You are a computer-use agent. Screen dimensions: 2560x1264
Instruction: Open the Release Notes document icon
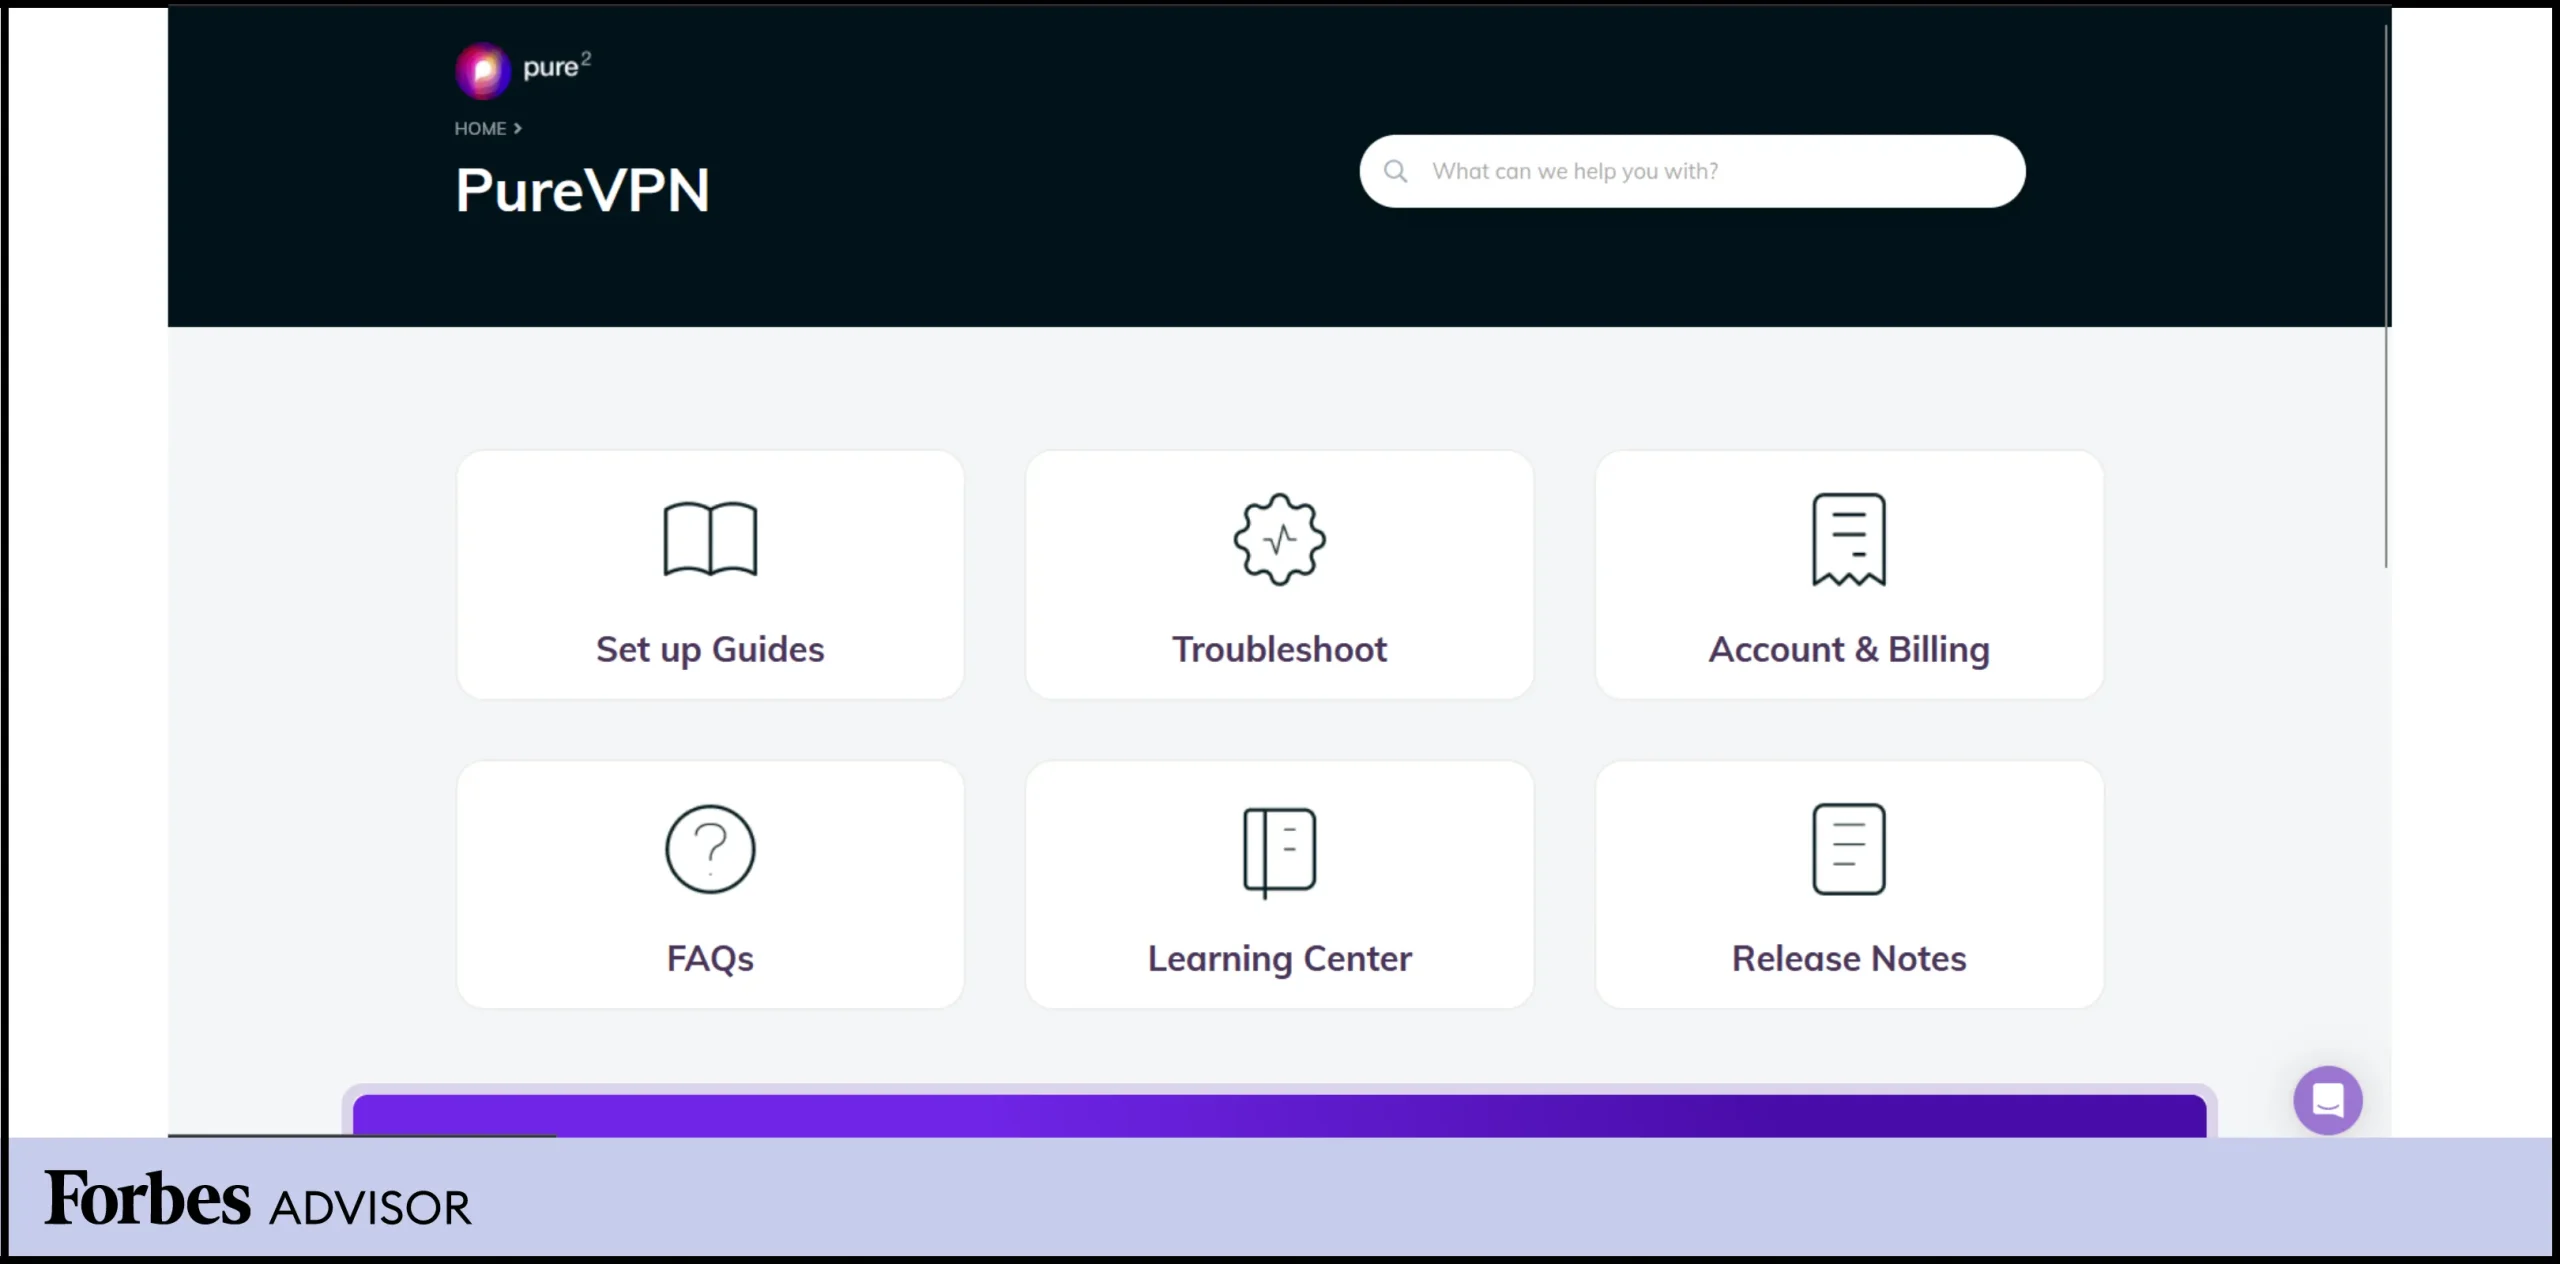pyautogui.click(x=1849, y=849)
